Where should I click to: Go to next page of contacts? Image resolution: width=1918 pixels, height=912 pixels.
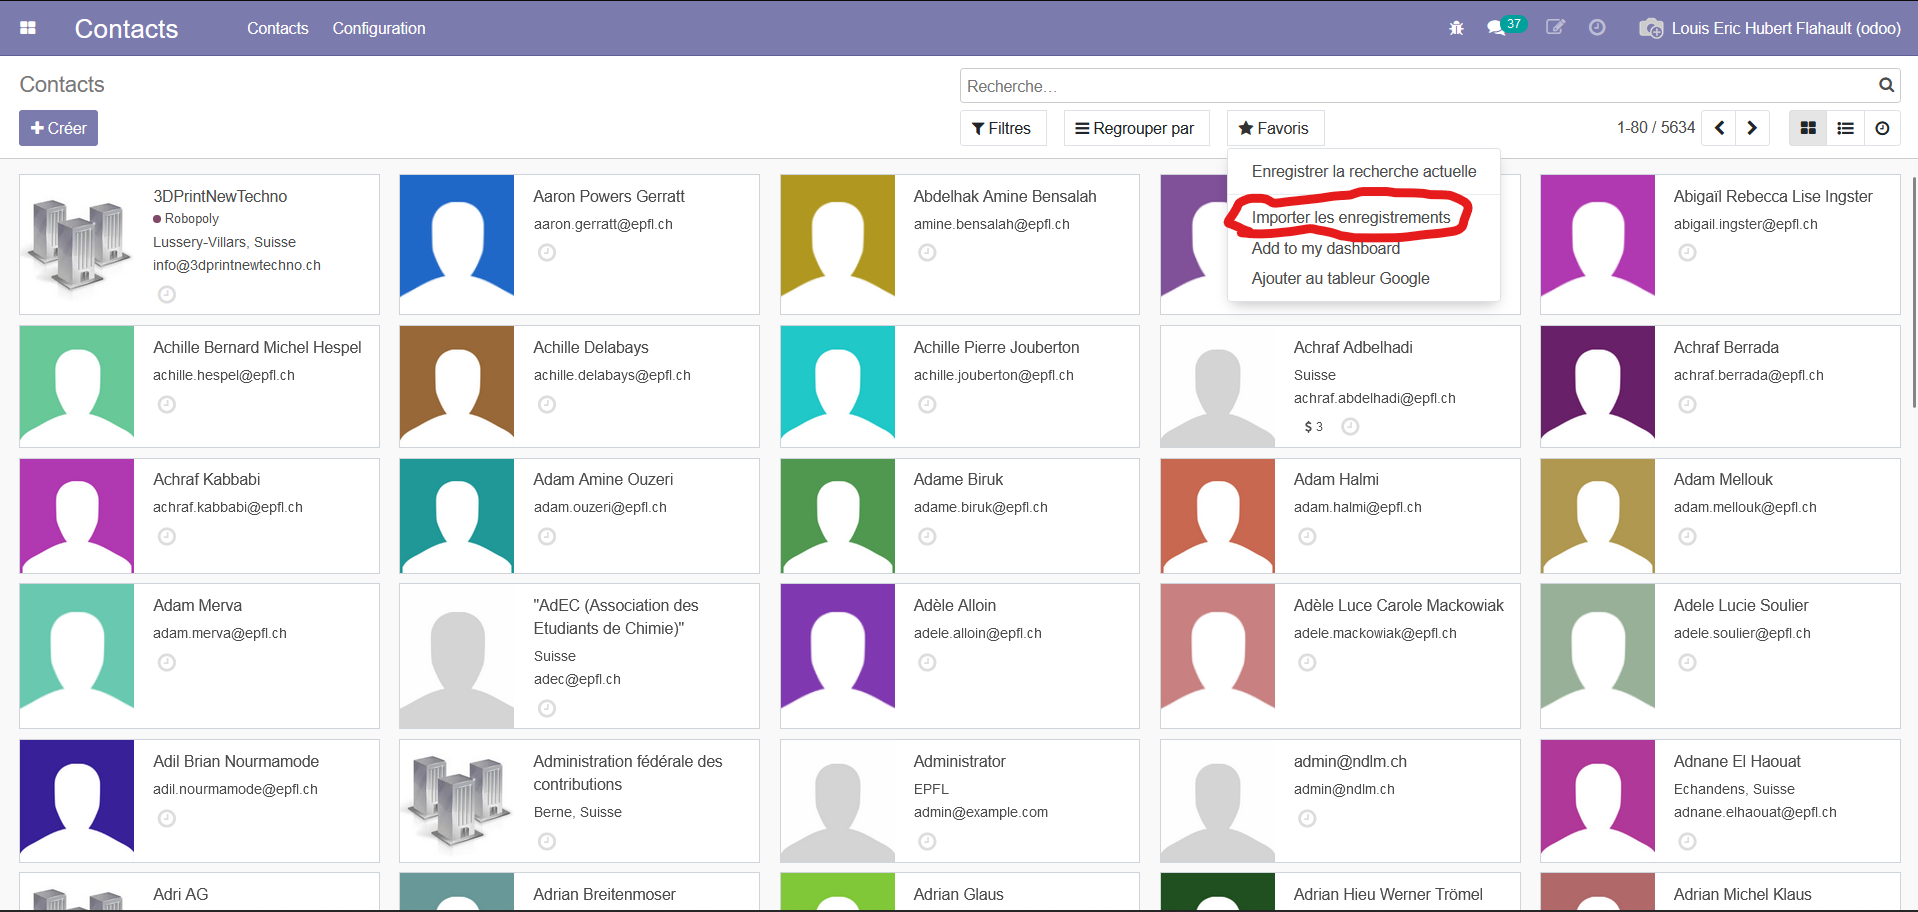[x=1752, y=128]
